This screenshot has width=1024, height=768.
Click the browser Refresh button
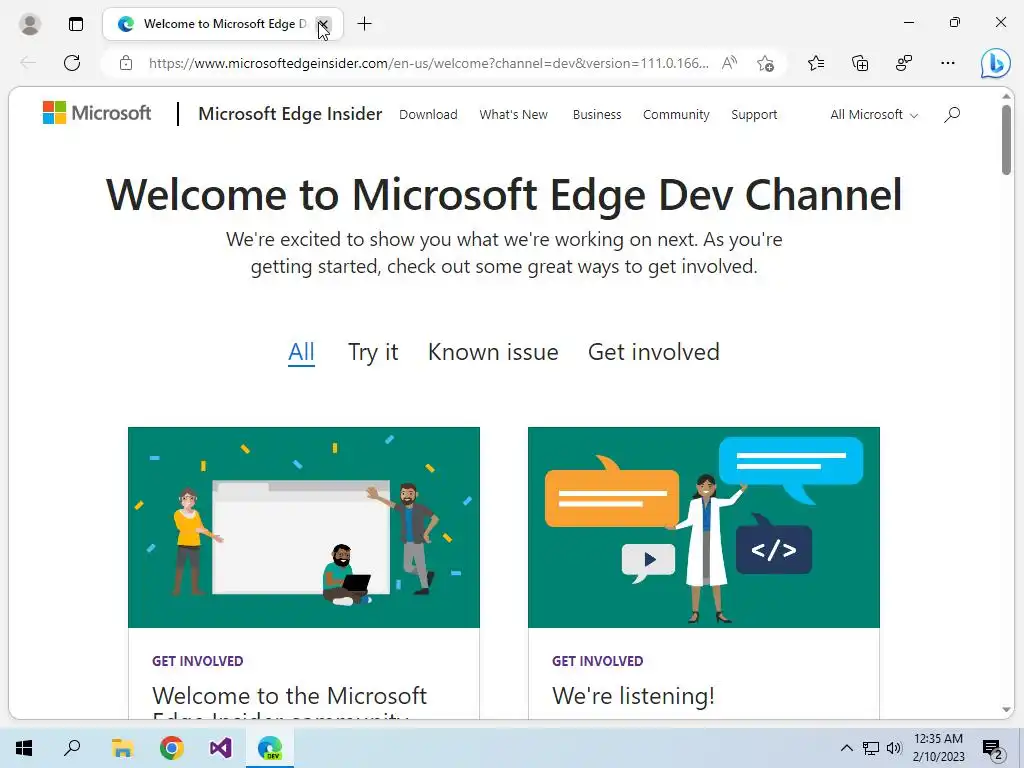72,63
